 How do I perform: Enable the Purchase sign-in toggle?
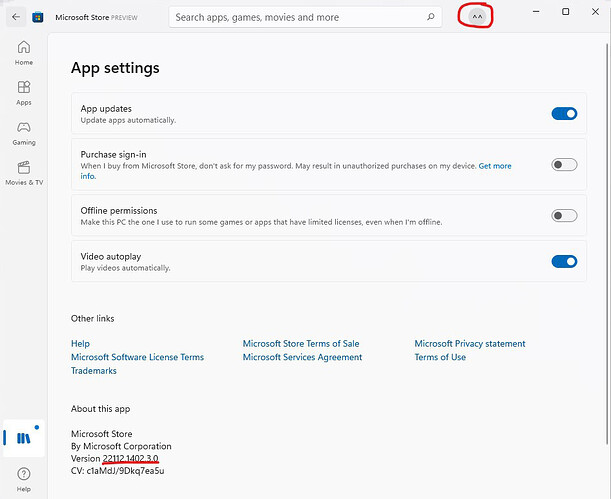point(564,165)
